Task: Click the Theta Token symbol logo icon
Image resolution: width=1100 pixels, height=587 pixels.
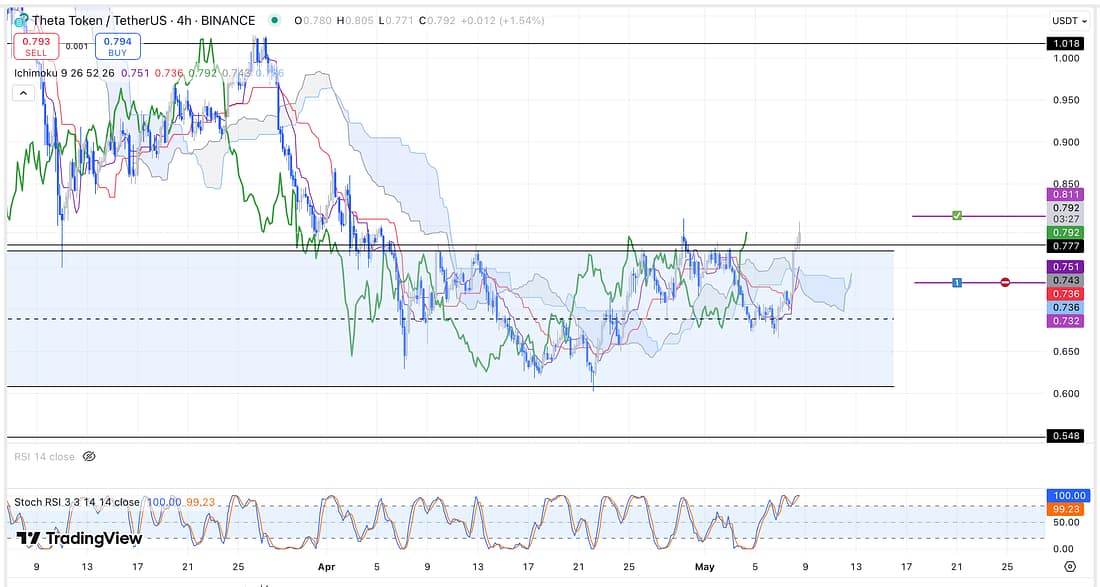Action: click(x=21, y=20)
